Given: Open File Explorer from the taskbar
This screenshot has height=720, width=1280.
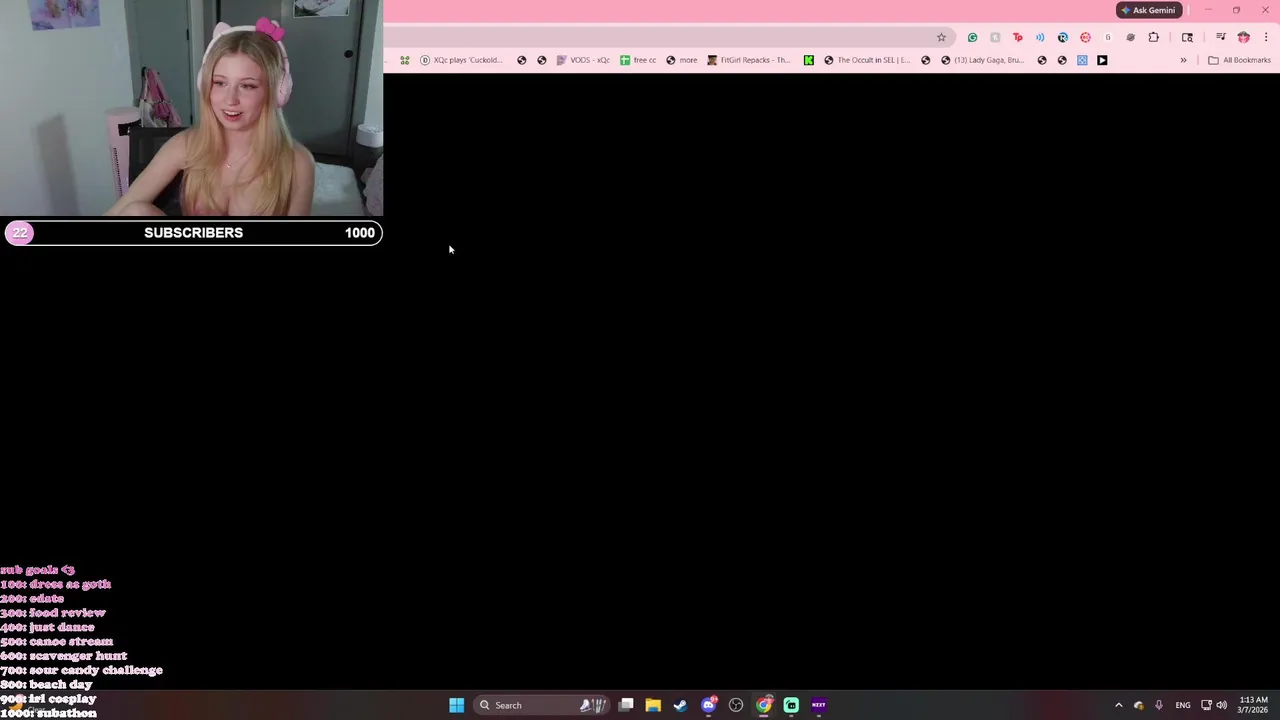Looking at the screenshot, I should (653, 705).
